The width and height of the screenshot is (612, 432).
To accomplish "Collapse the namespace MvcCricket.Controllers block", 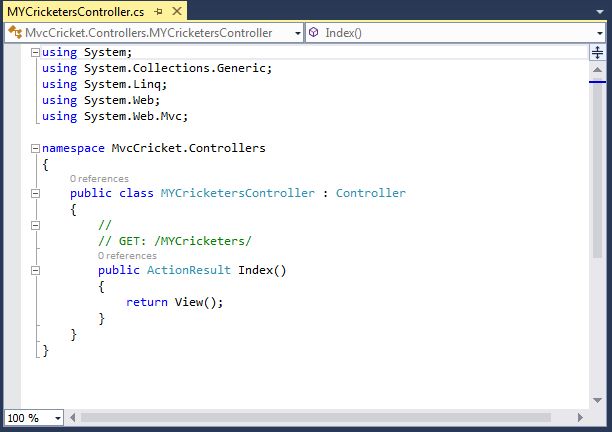I will tap(35, 148).
